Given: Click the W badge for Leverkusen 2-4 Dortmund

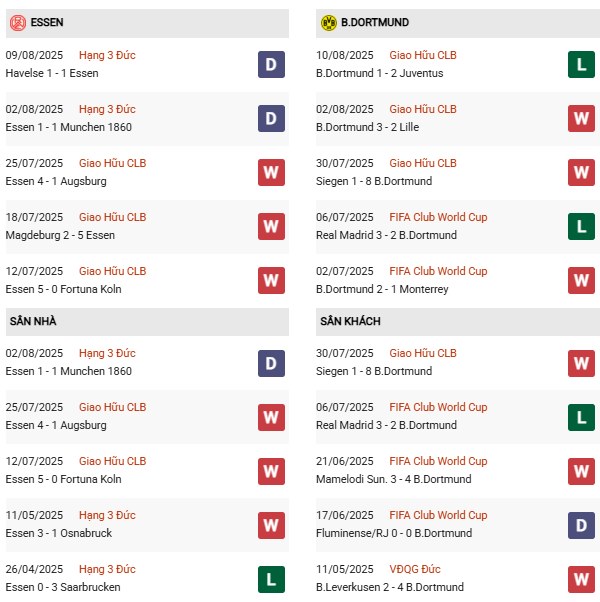Looking at the screenshot, I should 581,578.
